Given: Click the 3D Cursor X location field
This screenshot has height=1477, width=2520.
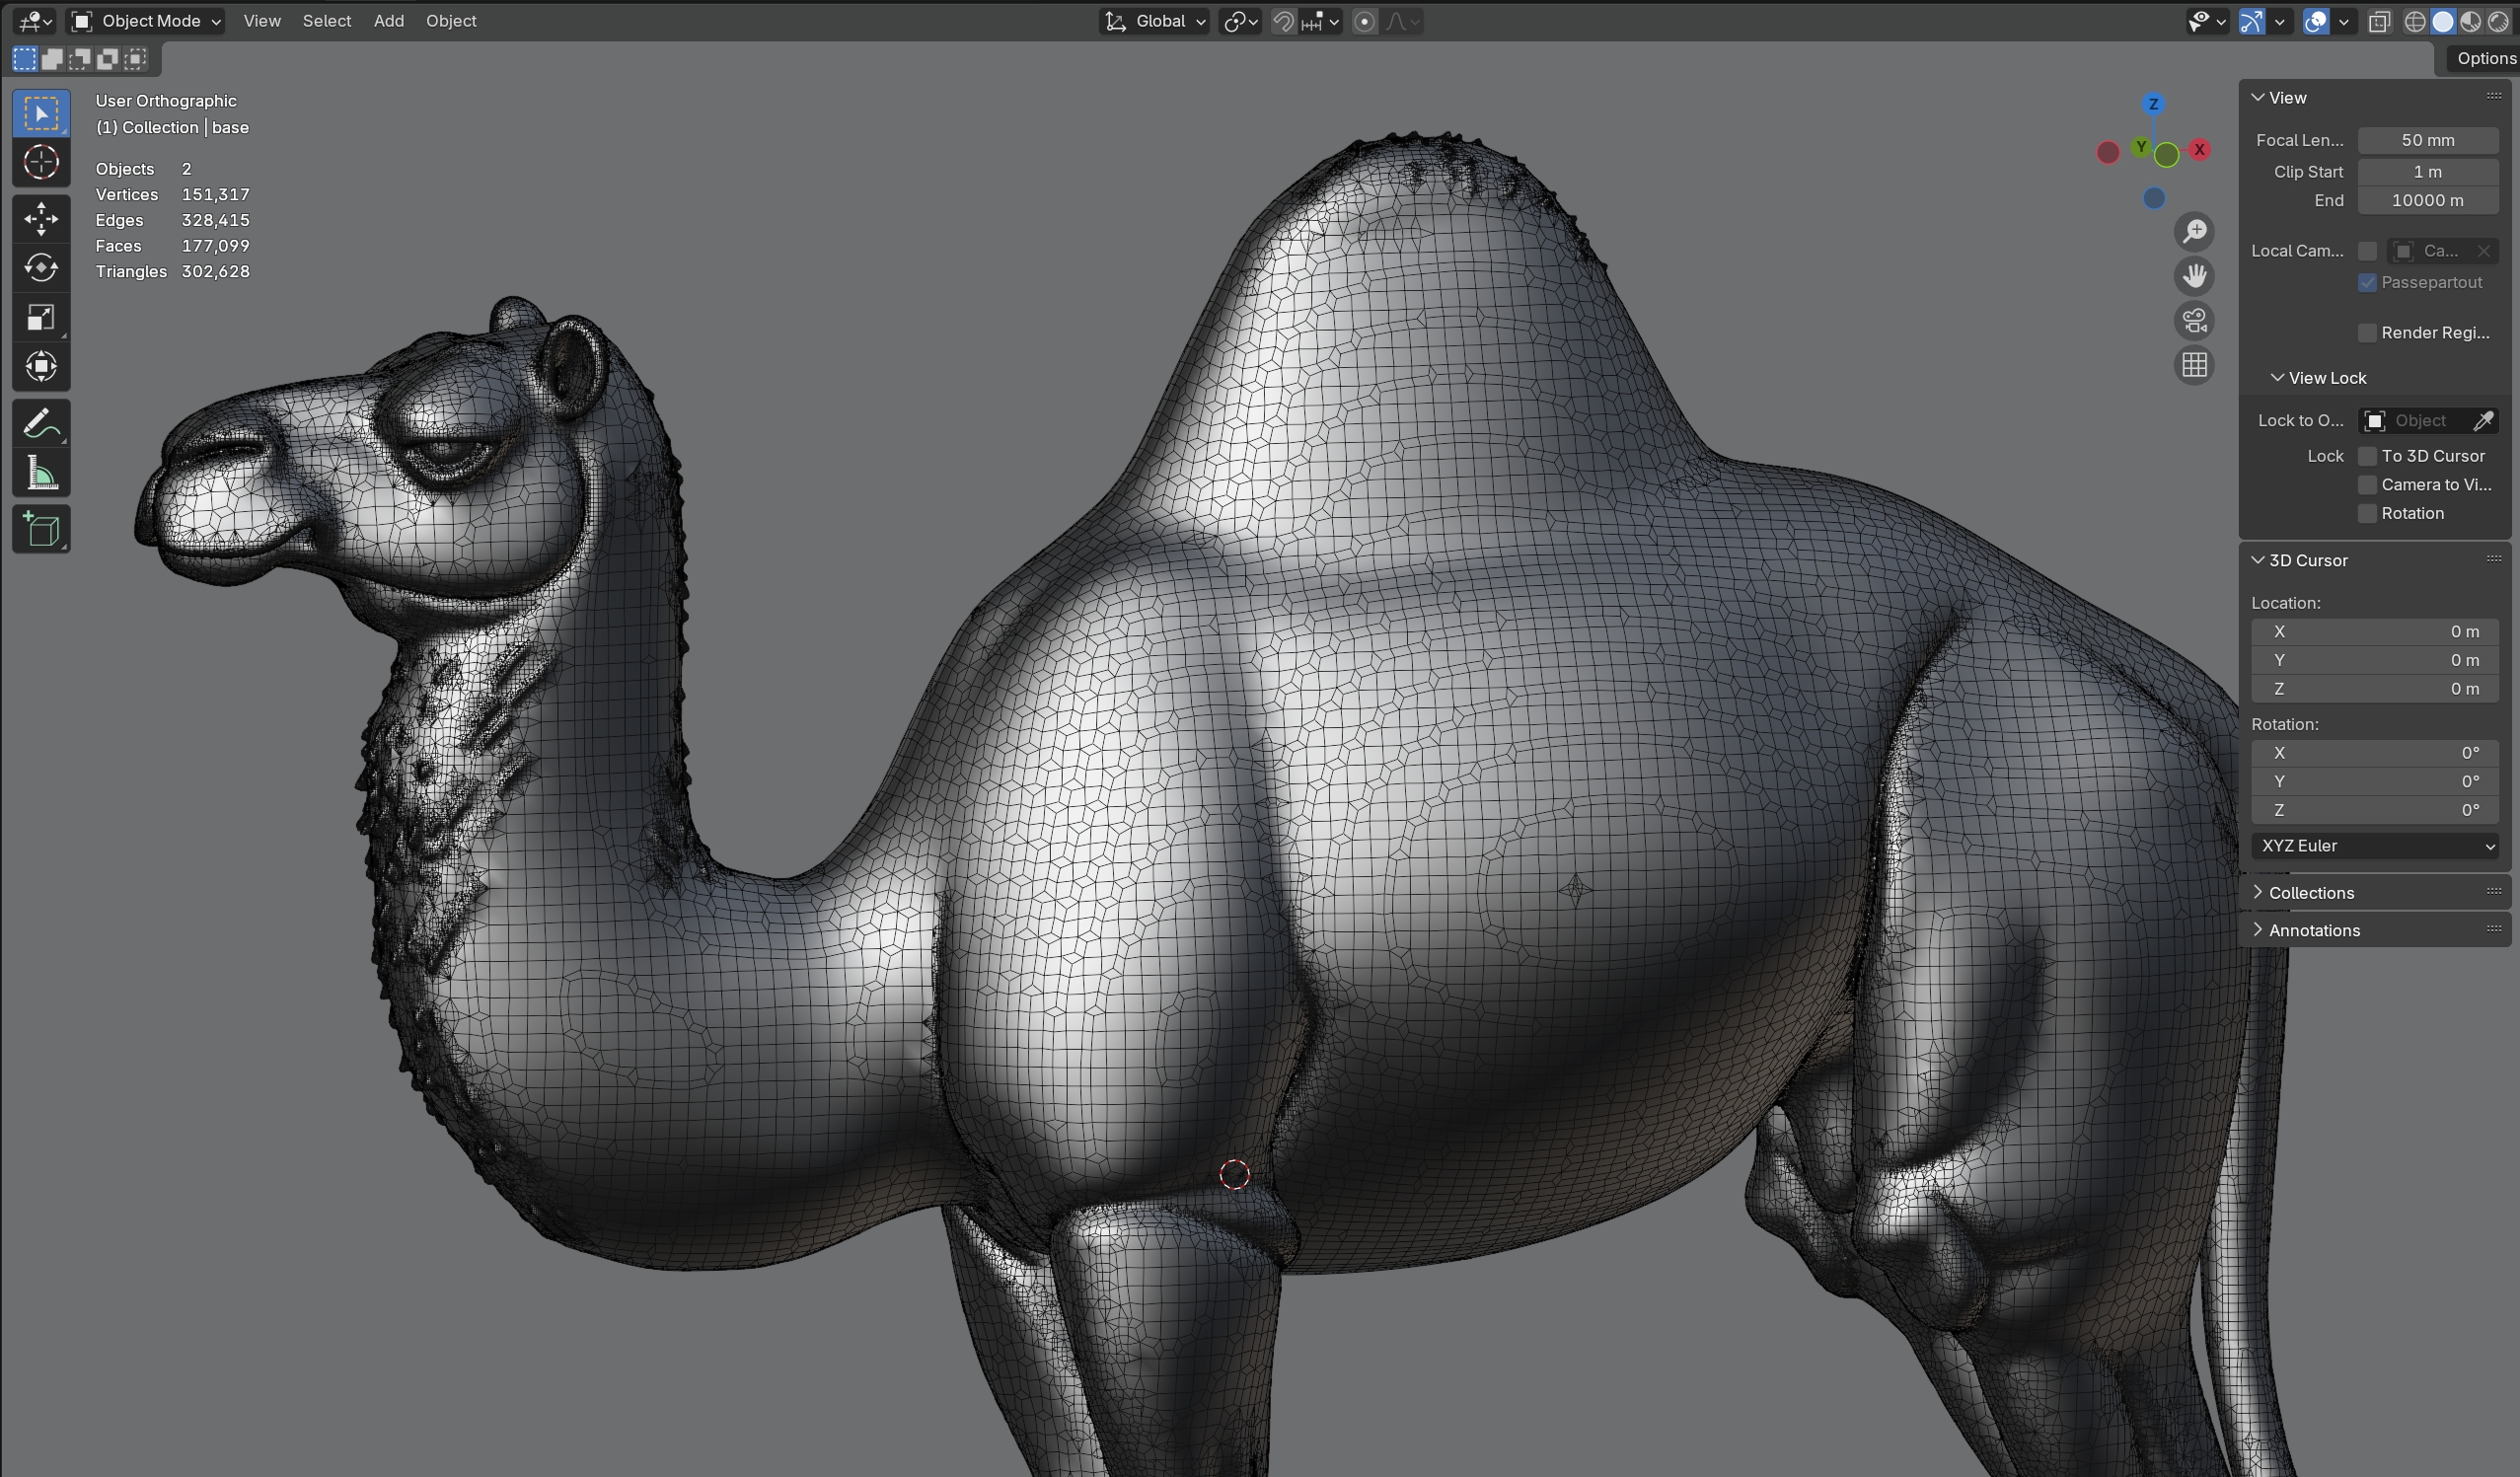Looking at the screenshot, I should [x=2374, y=632].
